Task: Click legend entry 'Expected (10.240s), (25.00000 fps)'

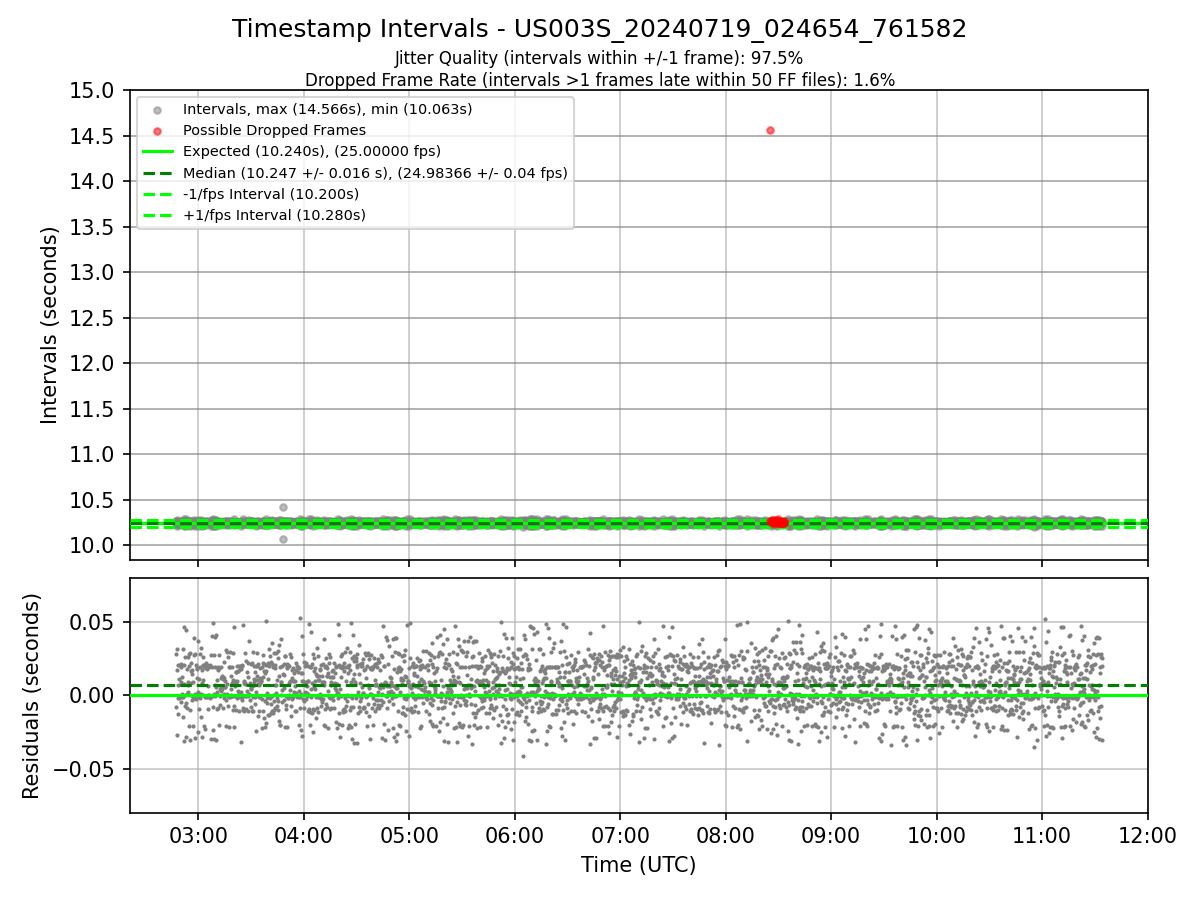Action: 312,151
